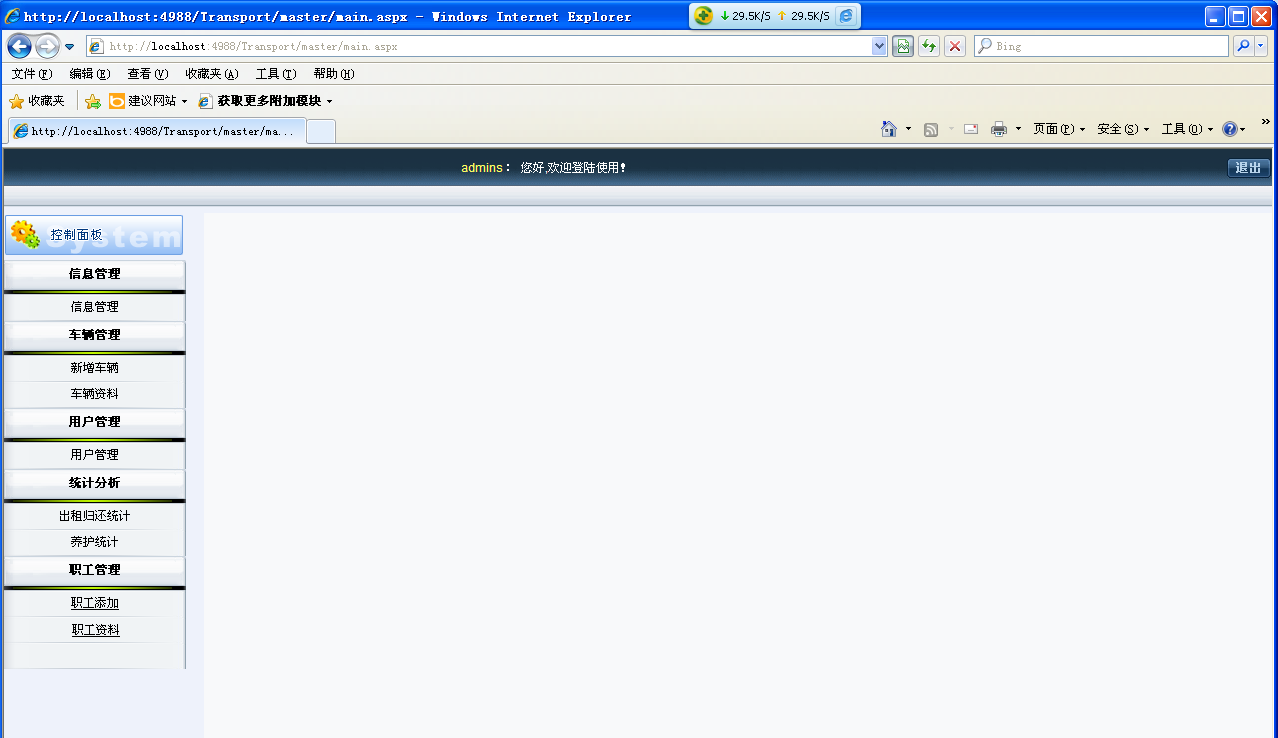Open the address bar dropdown arrow
The image size is (1278, 738).
pyautogui.click(x=879, y=46)
